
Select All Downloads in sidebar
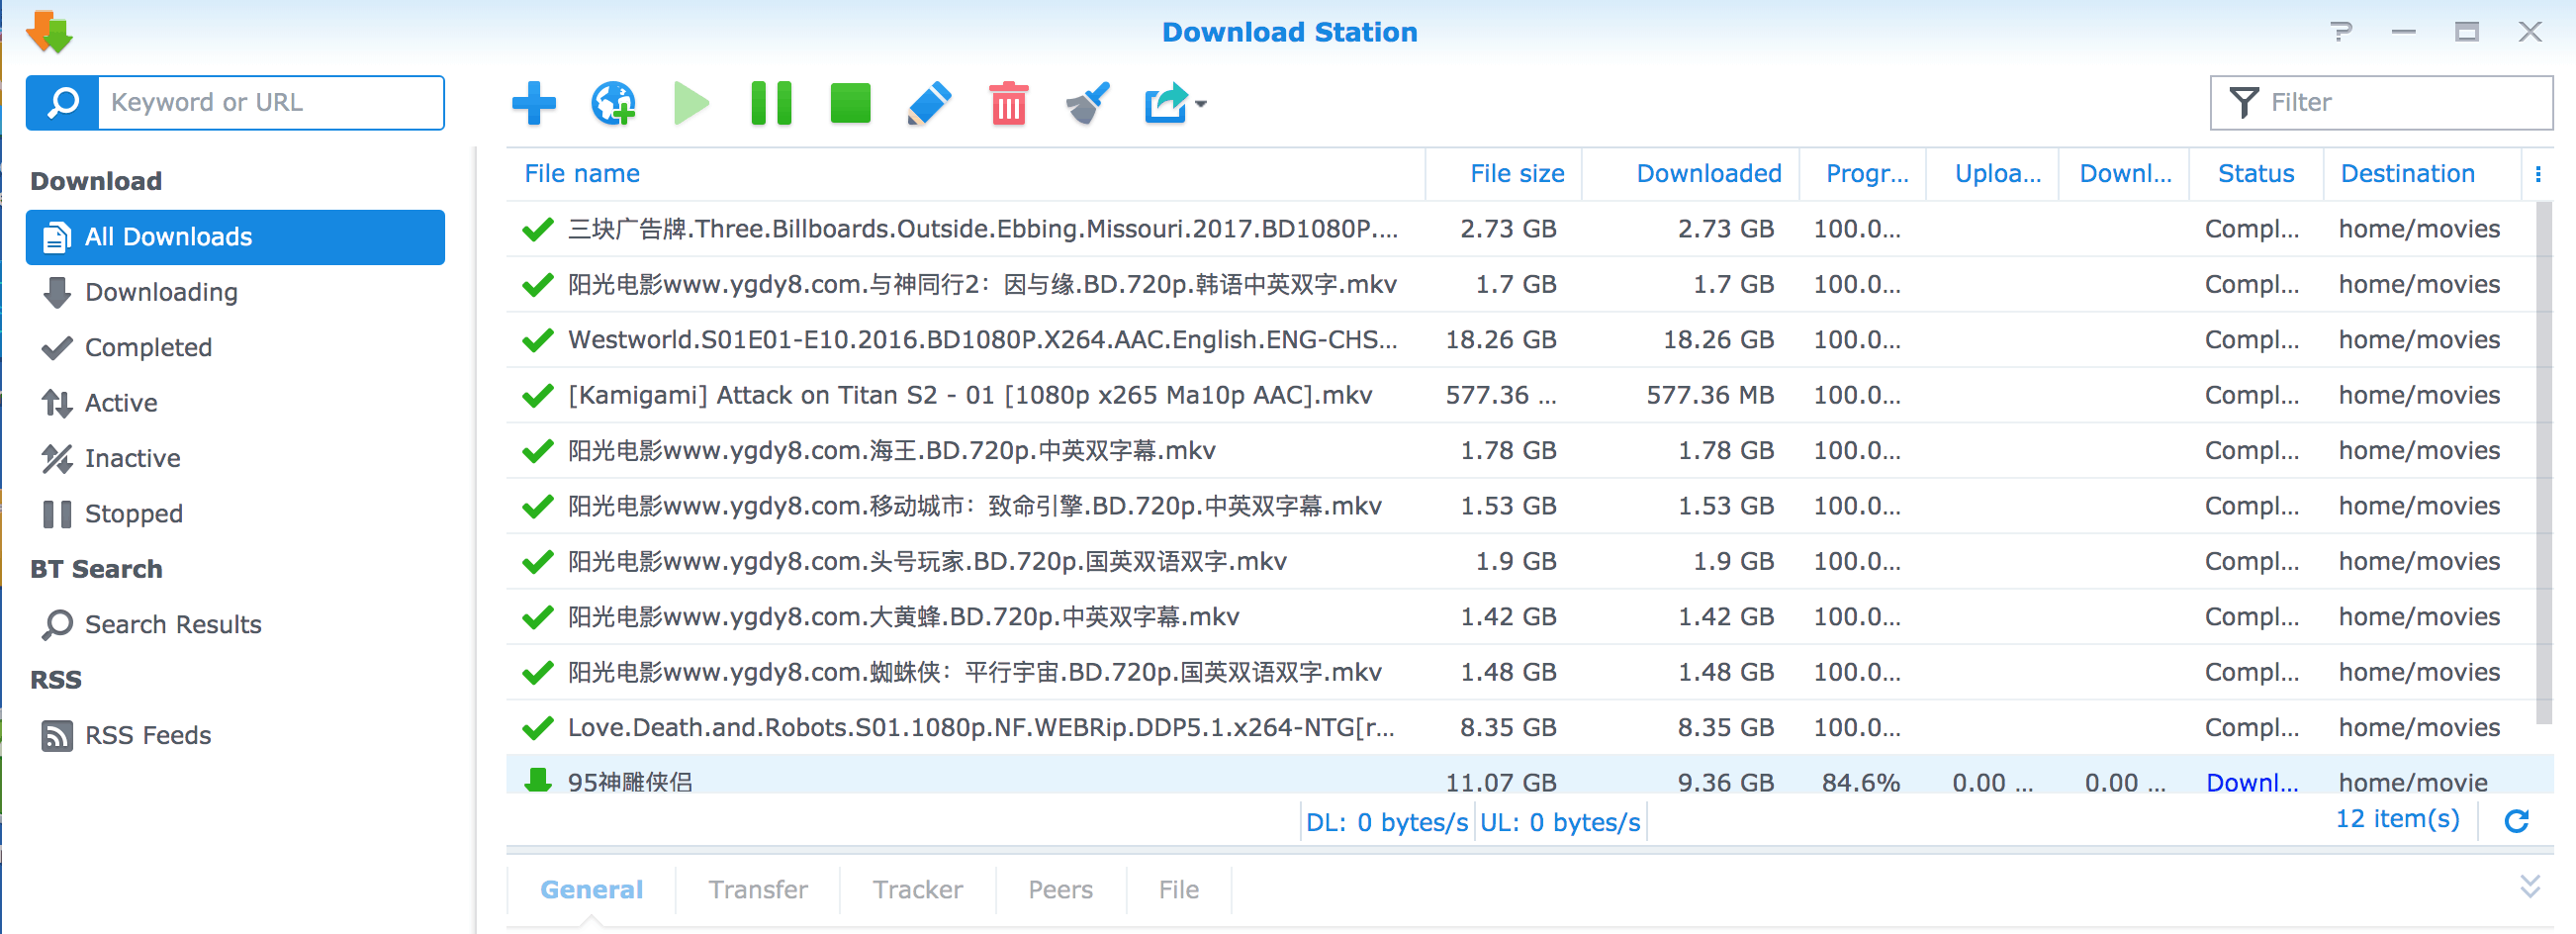235,237
